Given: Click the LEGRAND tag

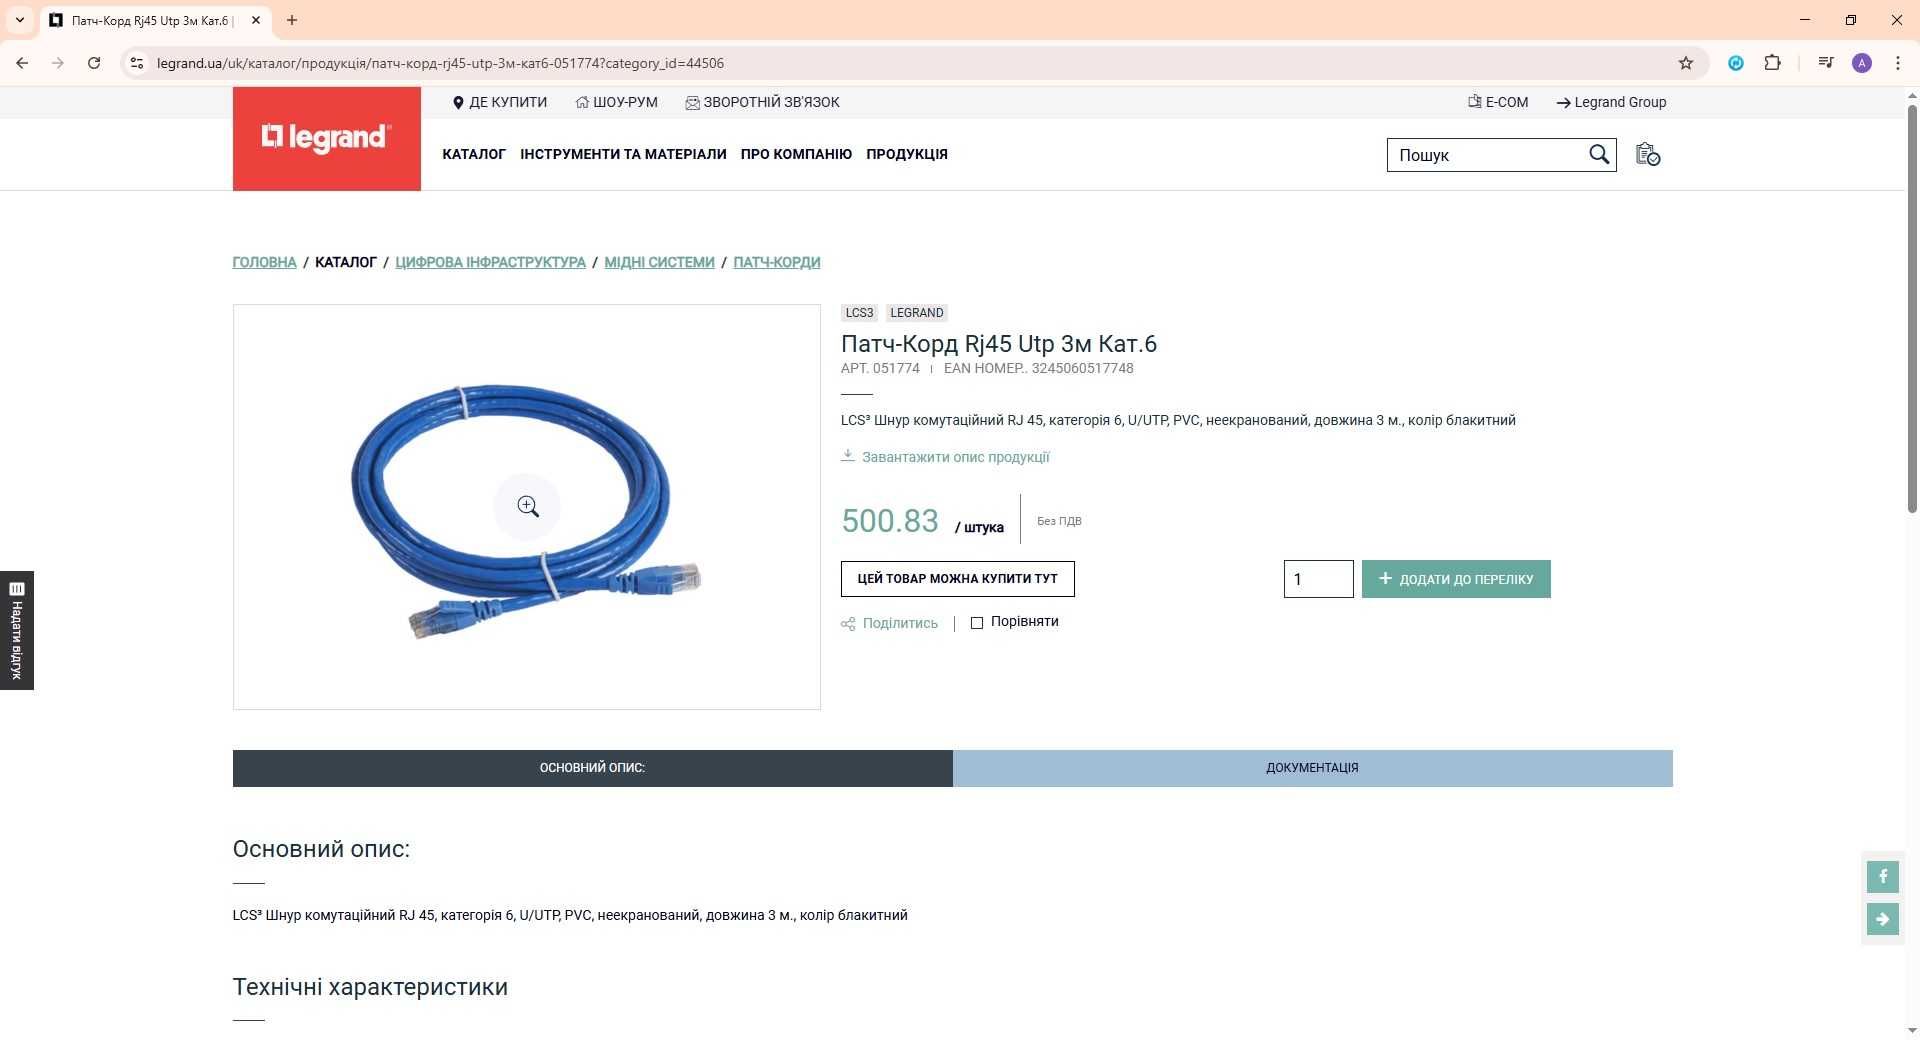Looking at the screenshot, I should (x=916, y=313).
